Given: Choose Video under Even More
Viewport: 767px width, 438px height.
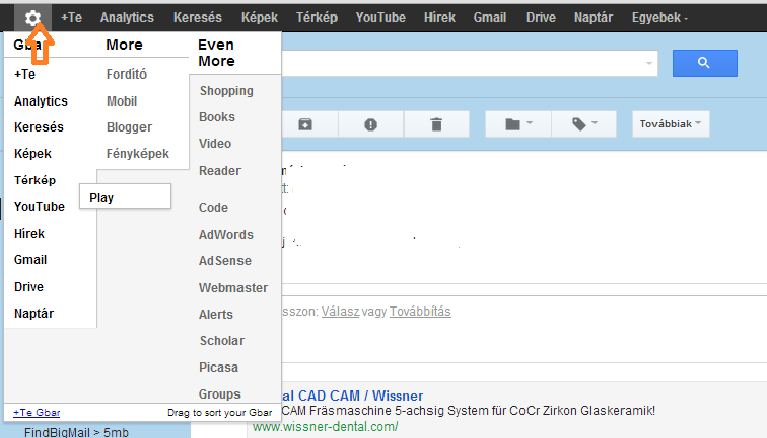Looking at the screenshot, I should (x=215, y=144).
